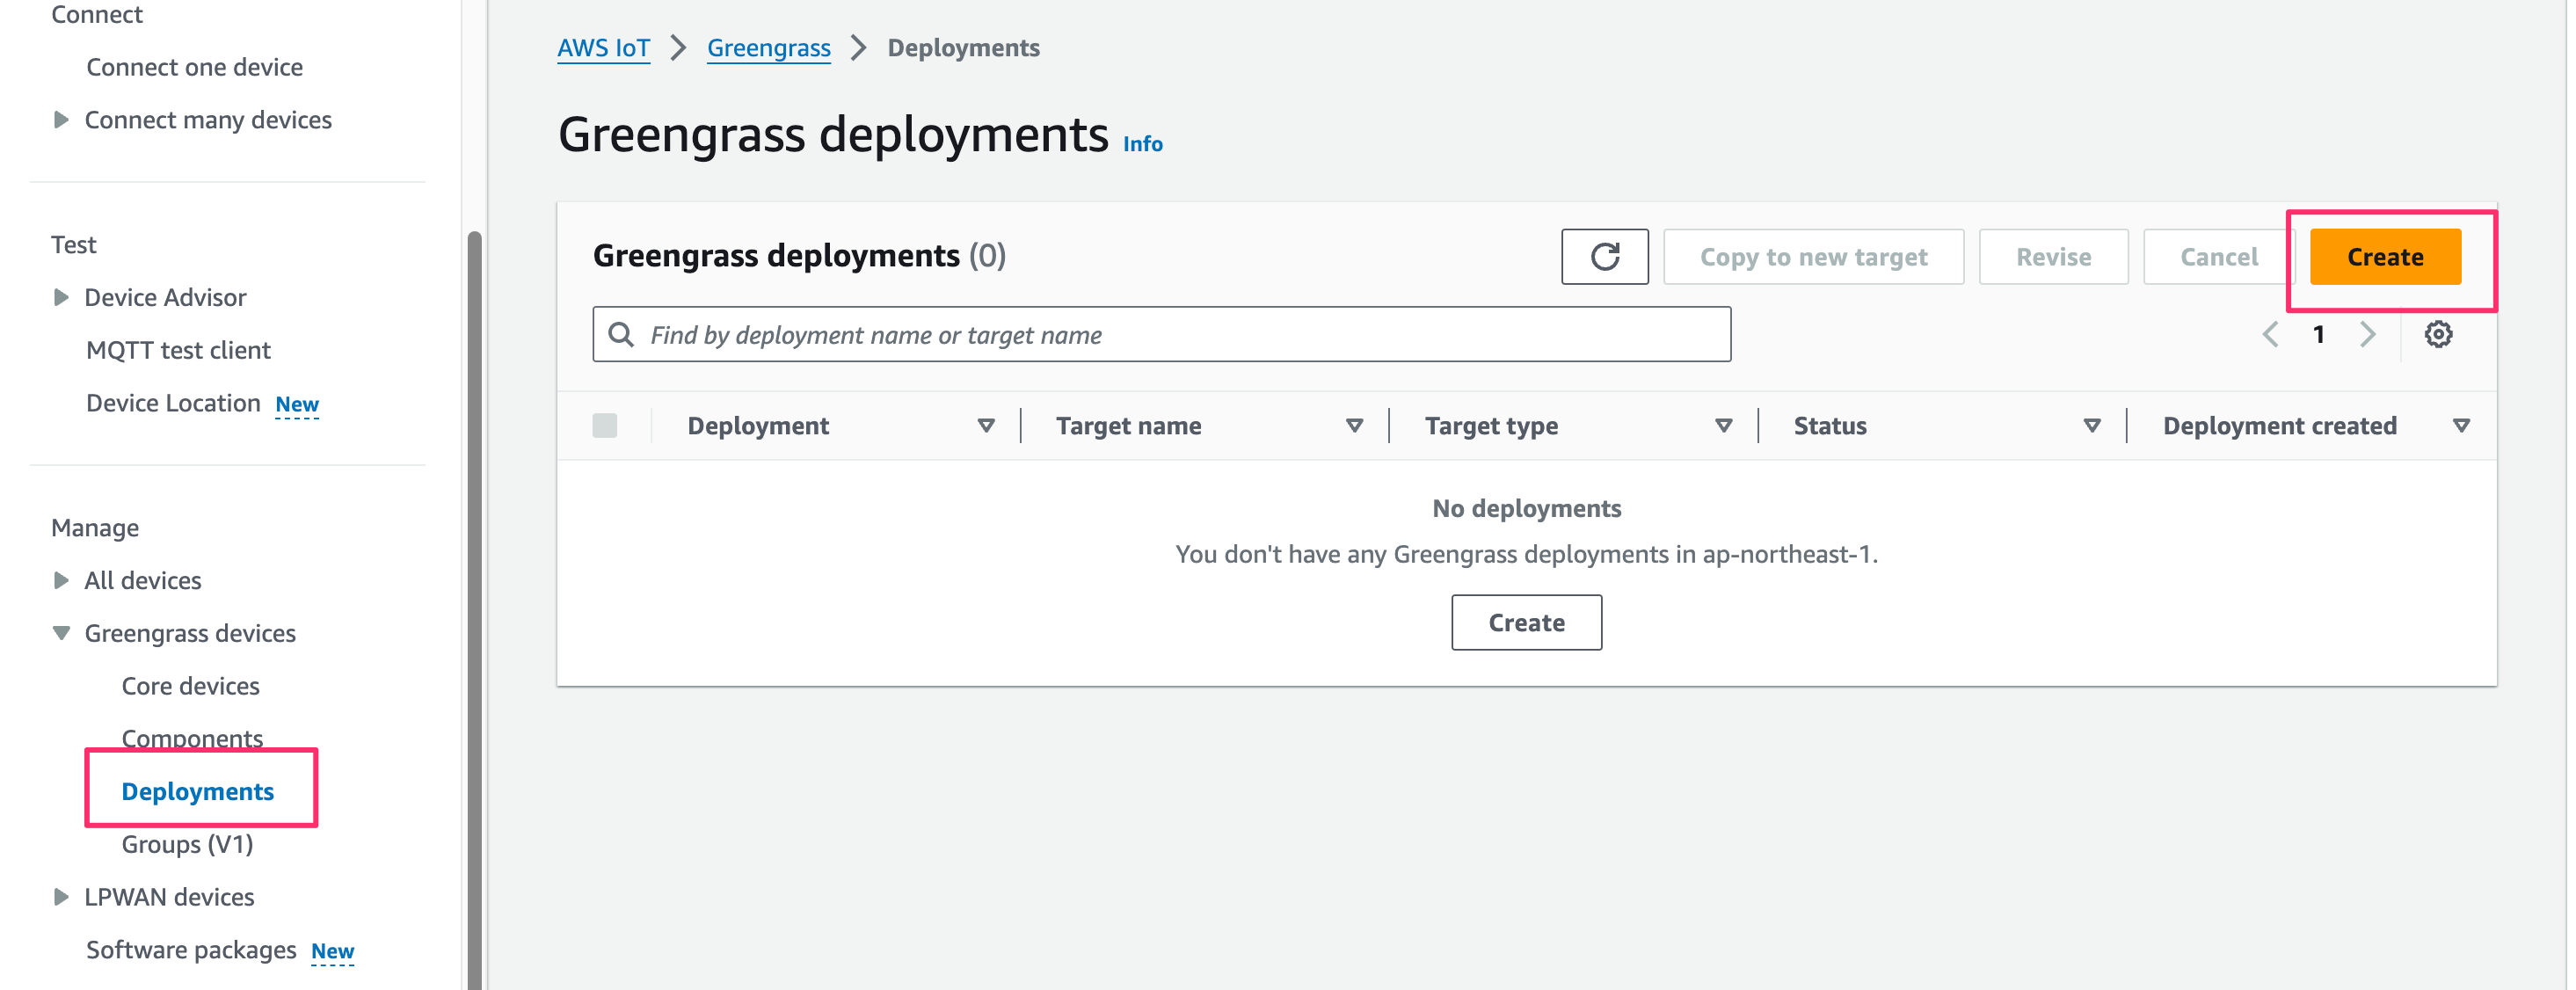
Task: Click Copy to new target button
Action: click(x=1813, y=257)
